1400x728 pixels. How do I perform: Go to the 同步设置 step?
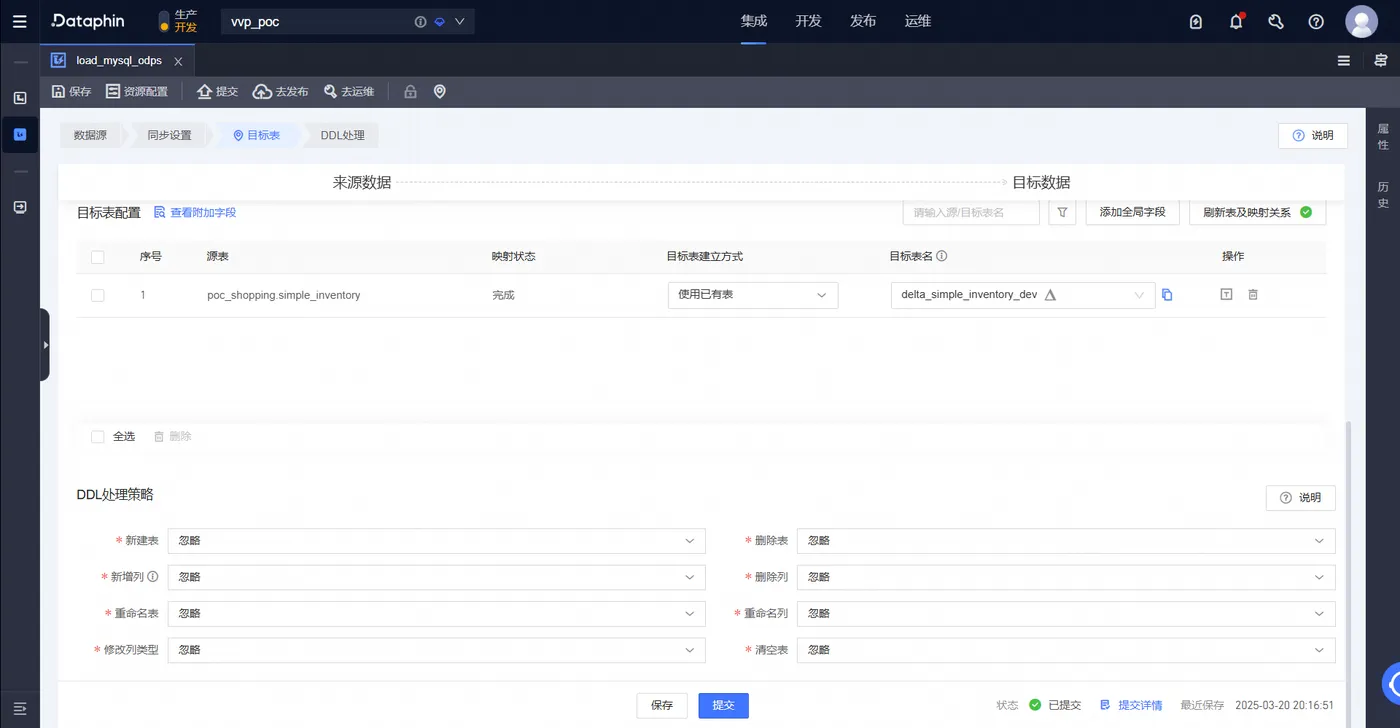pos(169,135)
